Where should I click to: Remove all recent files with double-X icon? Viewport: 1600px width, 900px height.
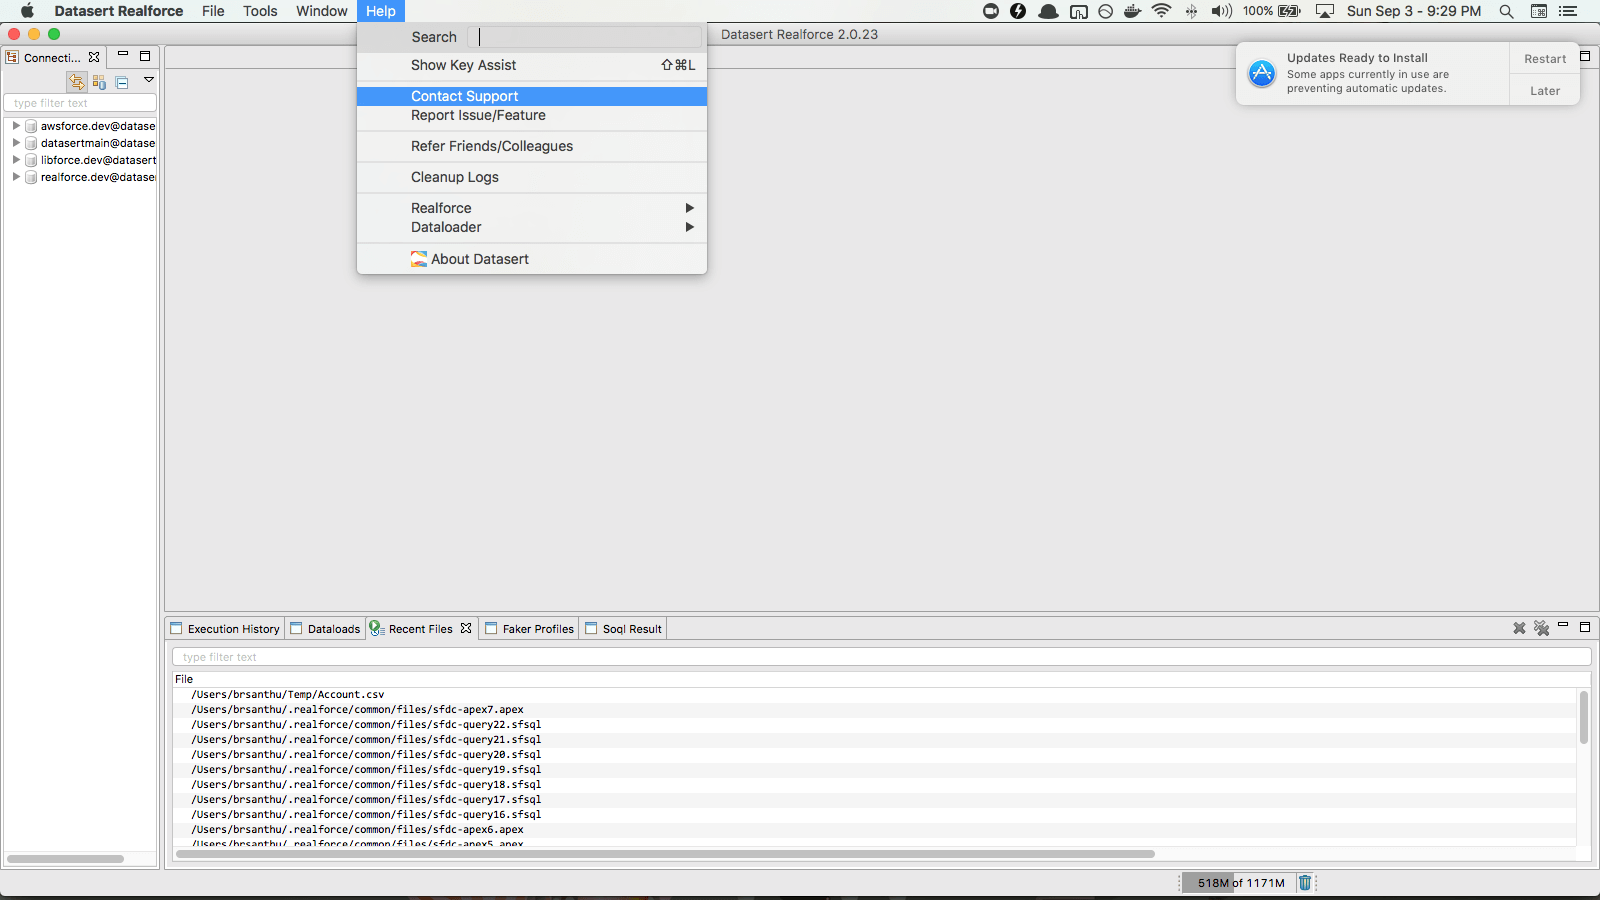pos(1541,628)
